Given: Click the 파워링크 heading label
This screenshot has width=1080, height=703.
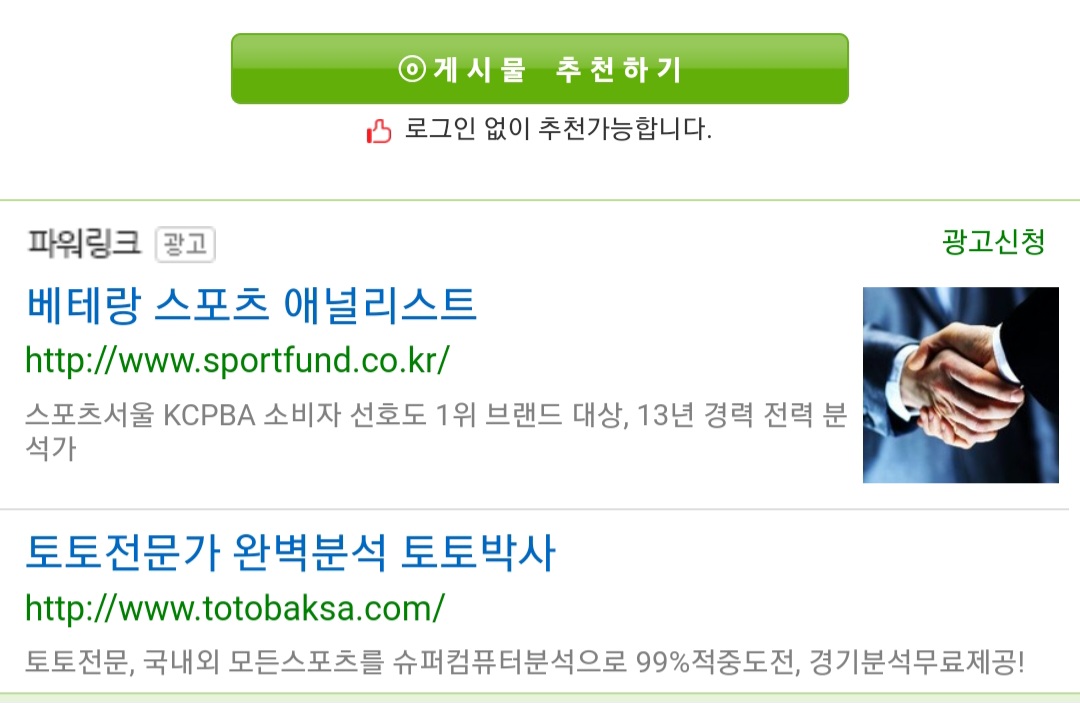Looking at the screenshot, I should click(84, 243).
